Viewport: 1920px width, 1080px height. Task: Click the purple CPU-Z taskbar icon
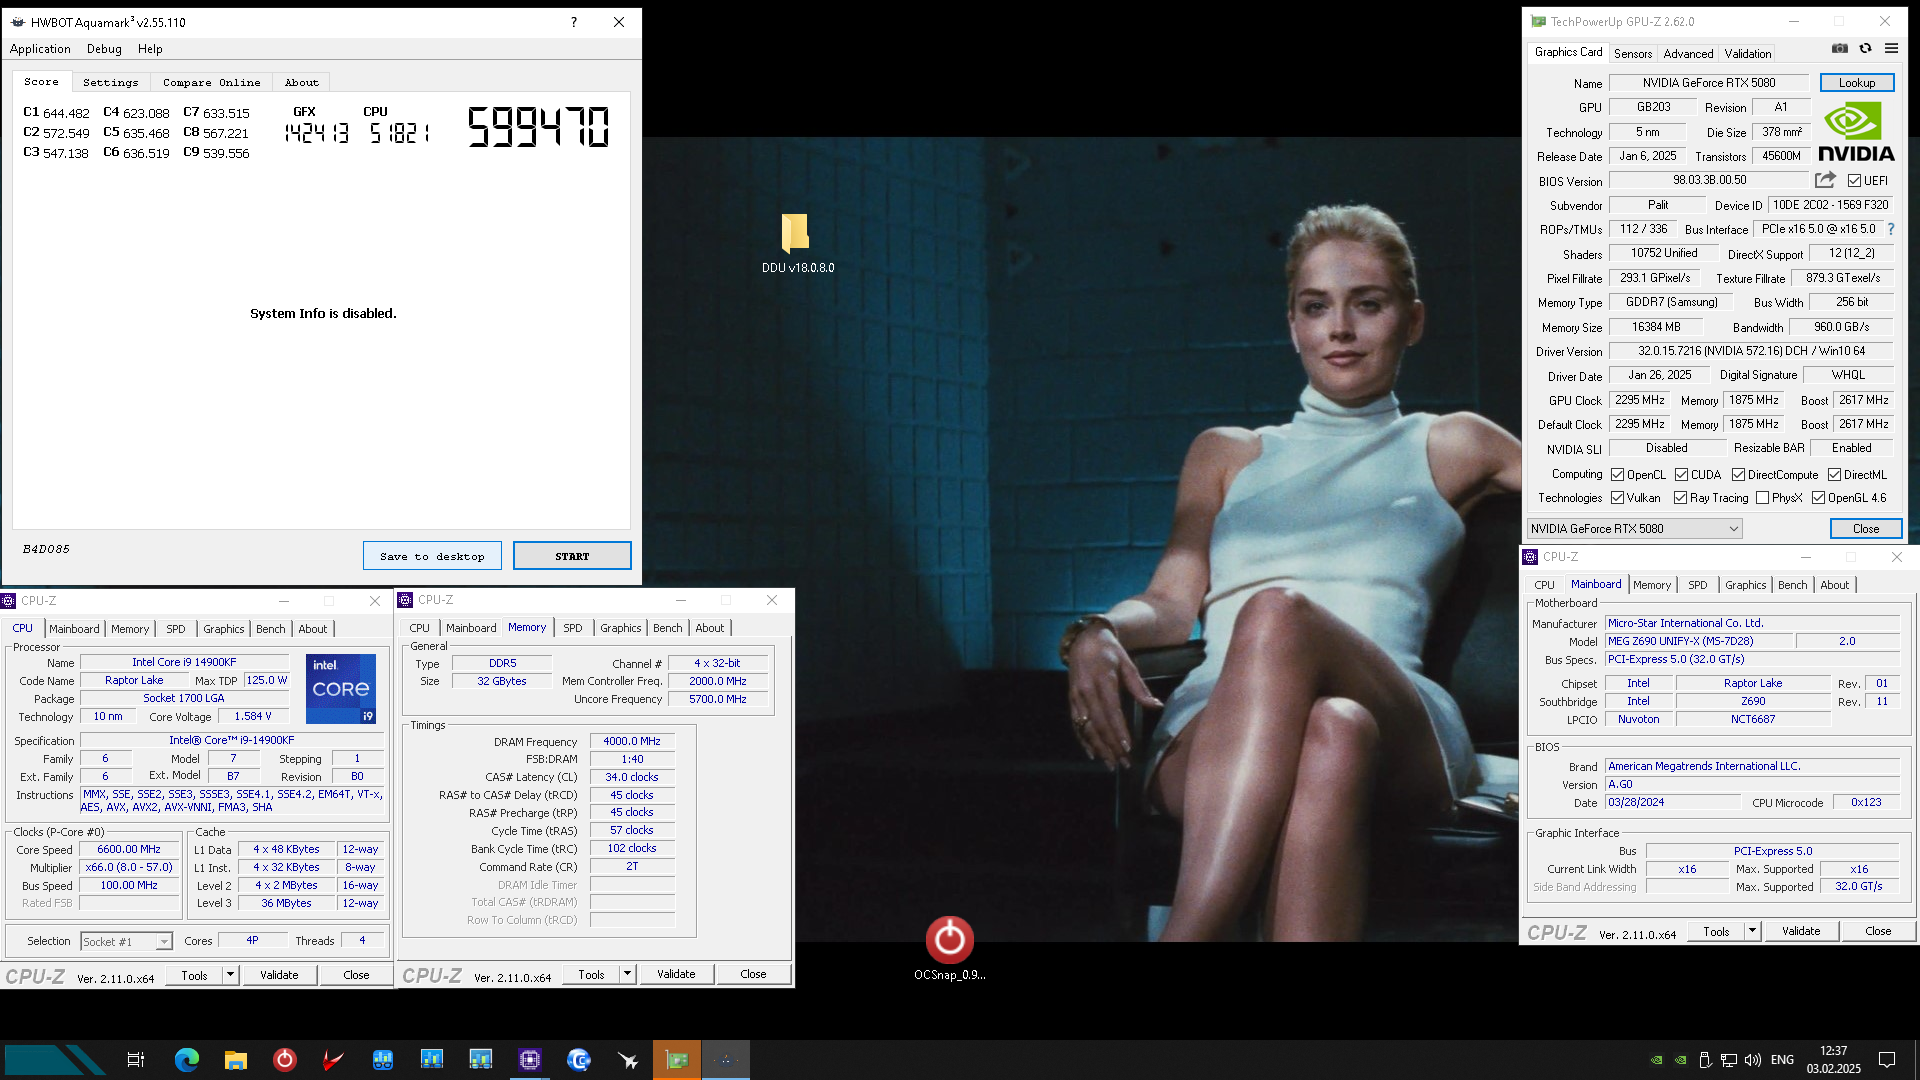click(x=530, y=1060)
